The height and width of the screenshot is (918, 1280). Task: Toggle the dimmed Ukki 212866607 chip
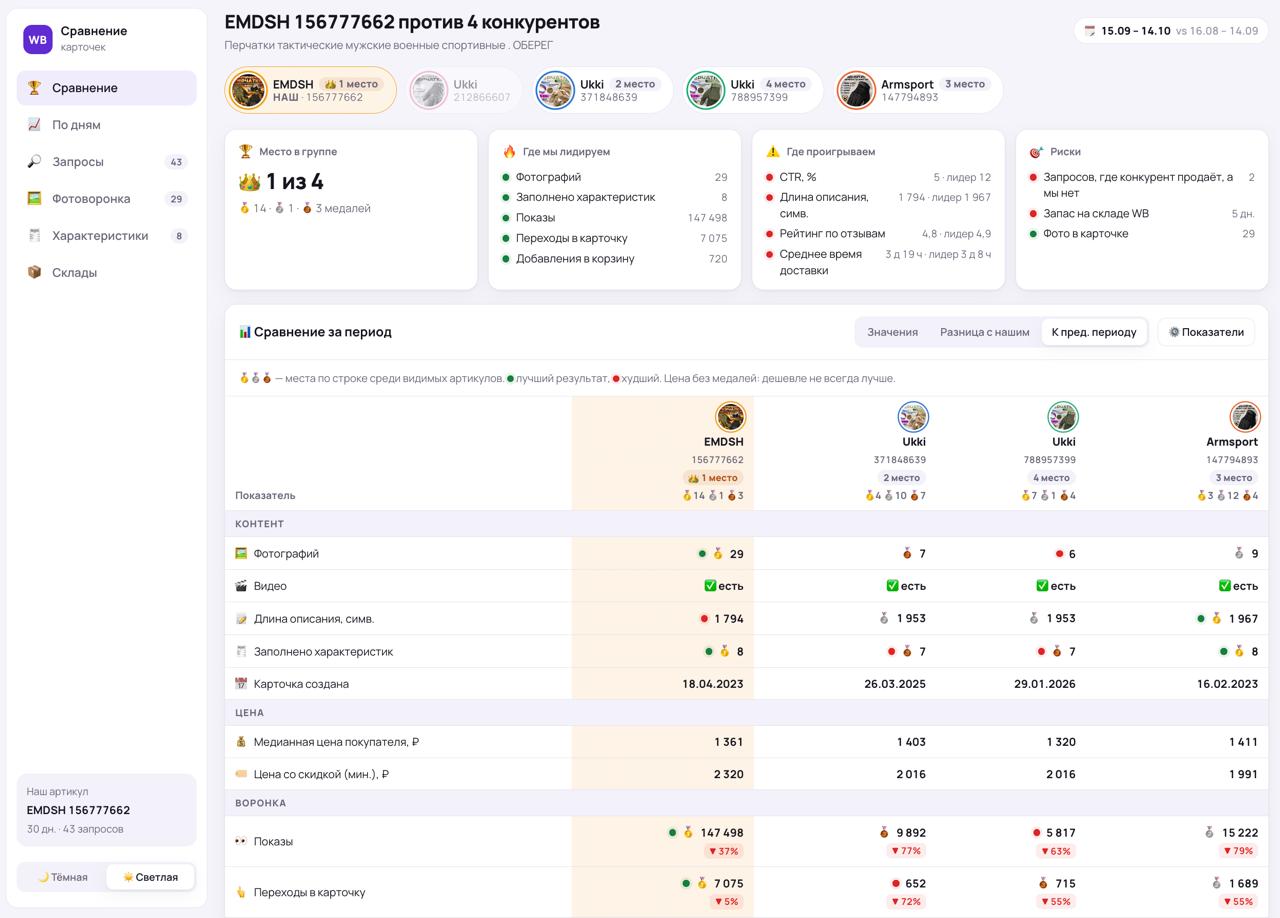(x=465, y=90)
